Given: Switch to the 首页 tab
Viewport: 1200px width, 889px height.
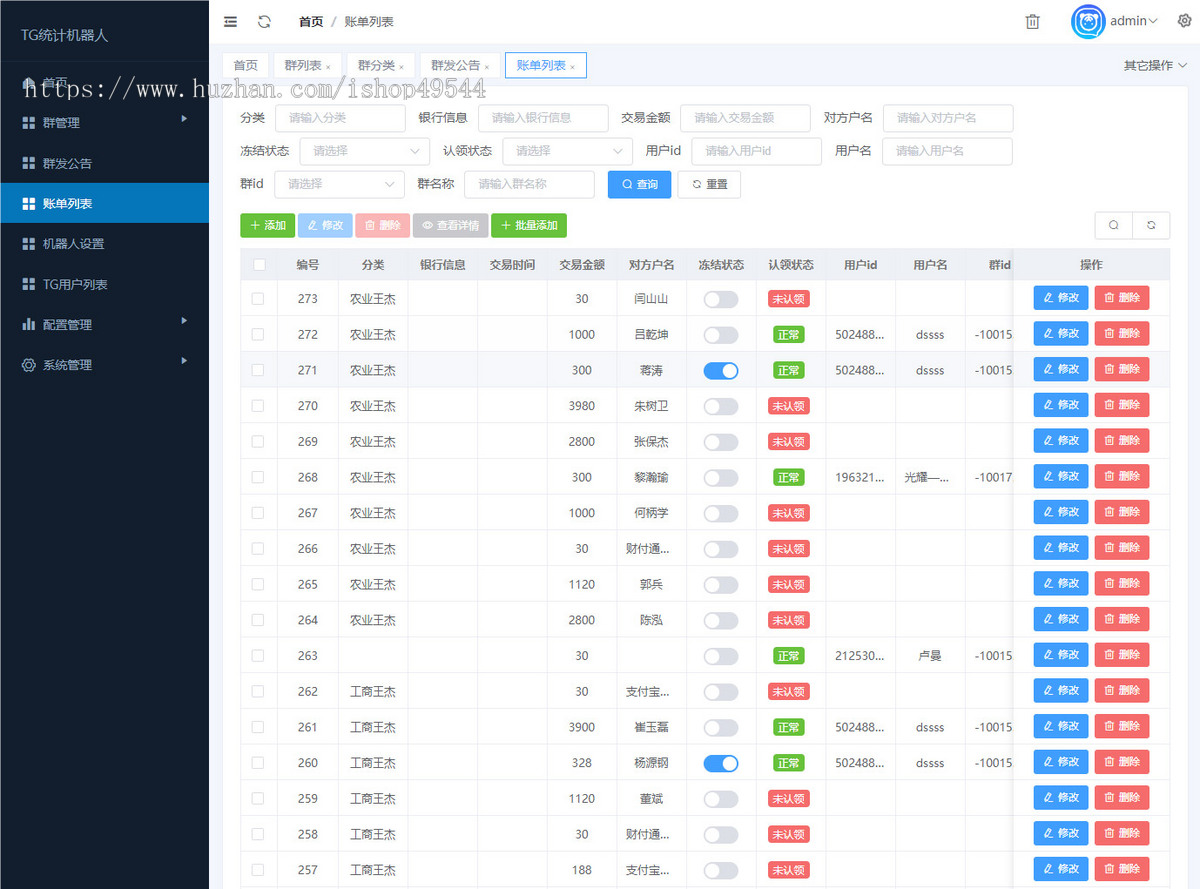Looking at the screenshot, I should (245, 65).
